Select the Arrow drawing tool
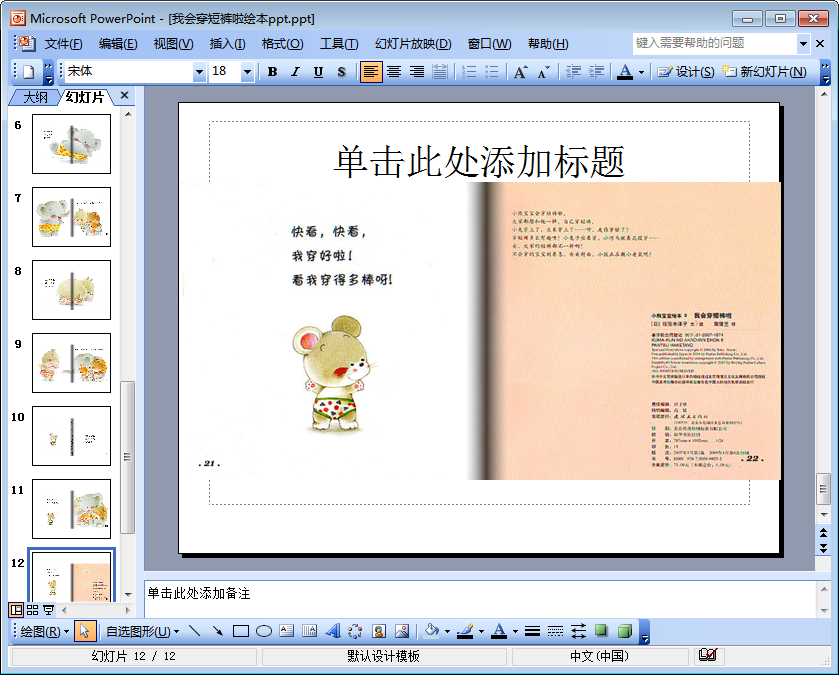 (217, 631)
